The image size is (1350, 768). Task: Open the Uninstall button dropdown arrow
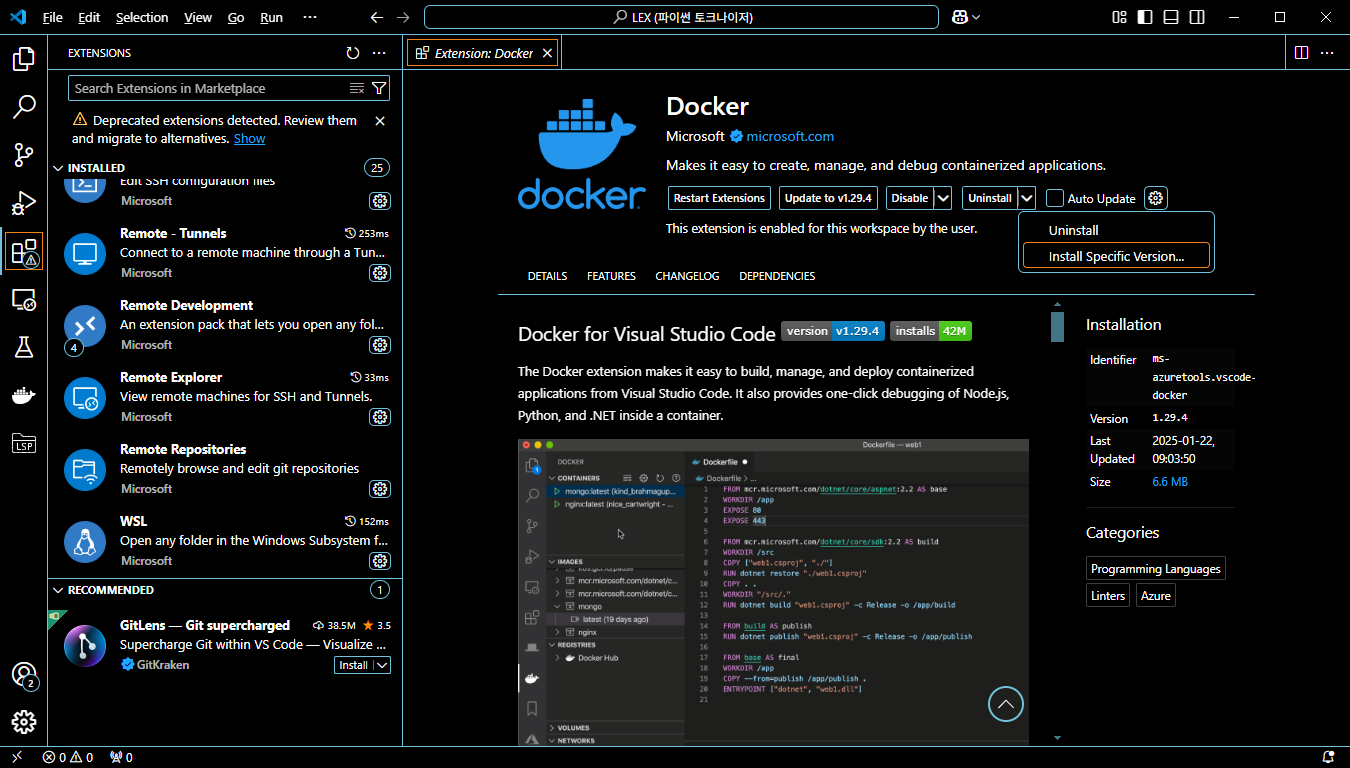[x=1027, y=198]
